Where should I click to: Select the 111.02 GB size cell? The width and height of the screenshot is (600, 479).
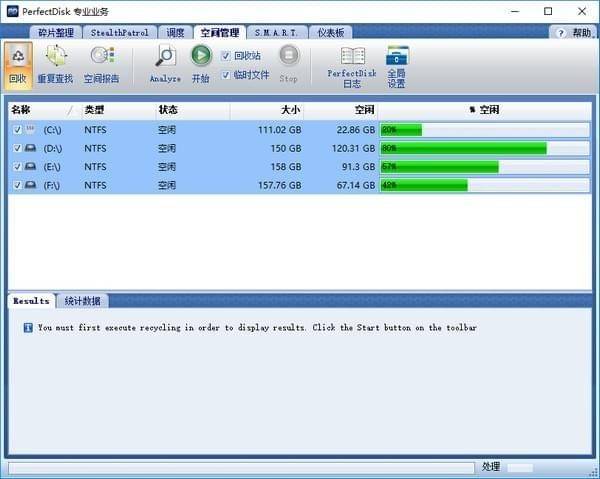coord(279,130)
